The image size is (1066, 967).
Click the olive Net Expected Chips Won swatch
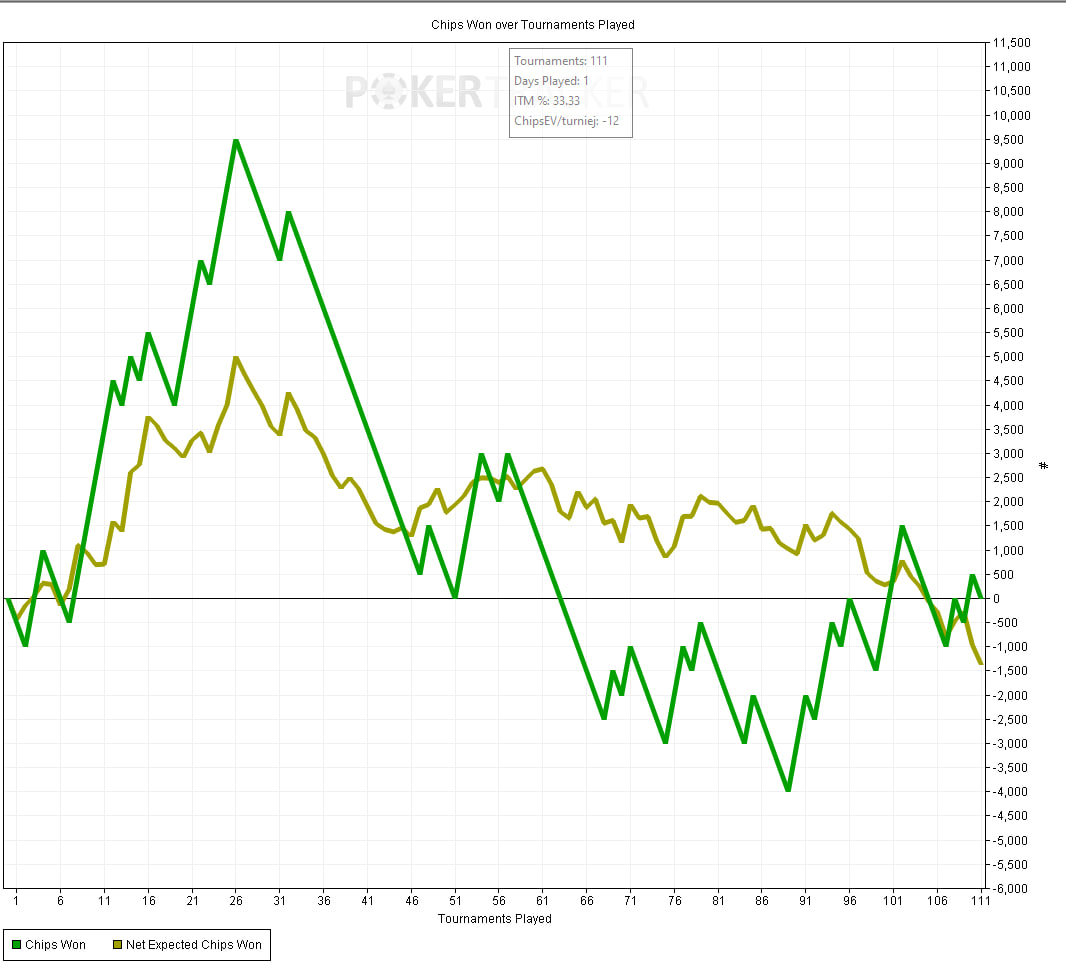tap(117, 945)
